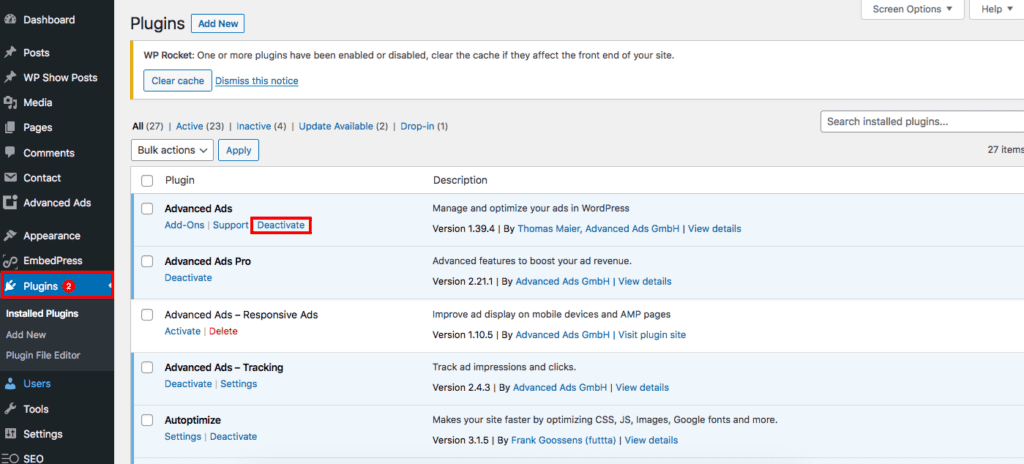The image size is (1024, 464).
Task: Click the Appearance paintbrush icon
Action: pos(10,235)
